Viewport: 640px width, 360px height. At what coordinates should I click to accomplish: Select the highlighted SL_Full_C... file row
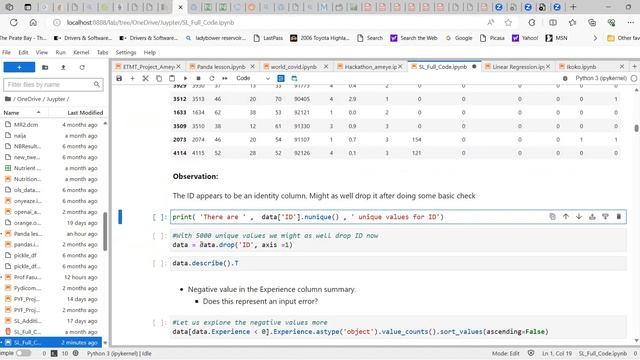click(x=52, y=342)
